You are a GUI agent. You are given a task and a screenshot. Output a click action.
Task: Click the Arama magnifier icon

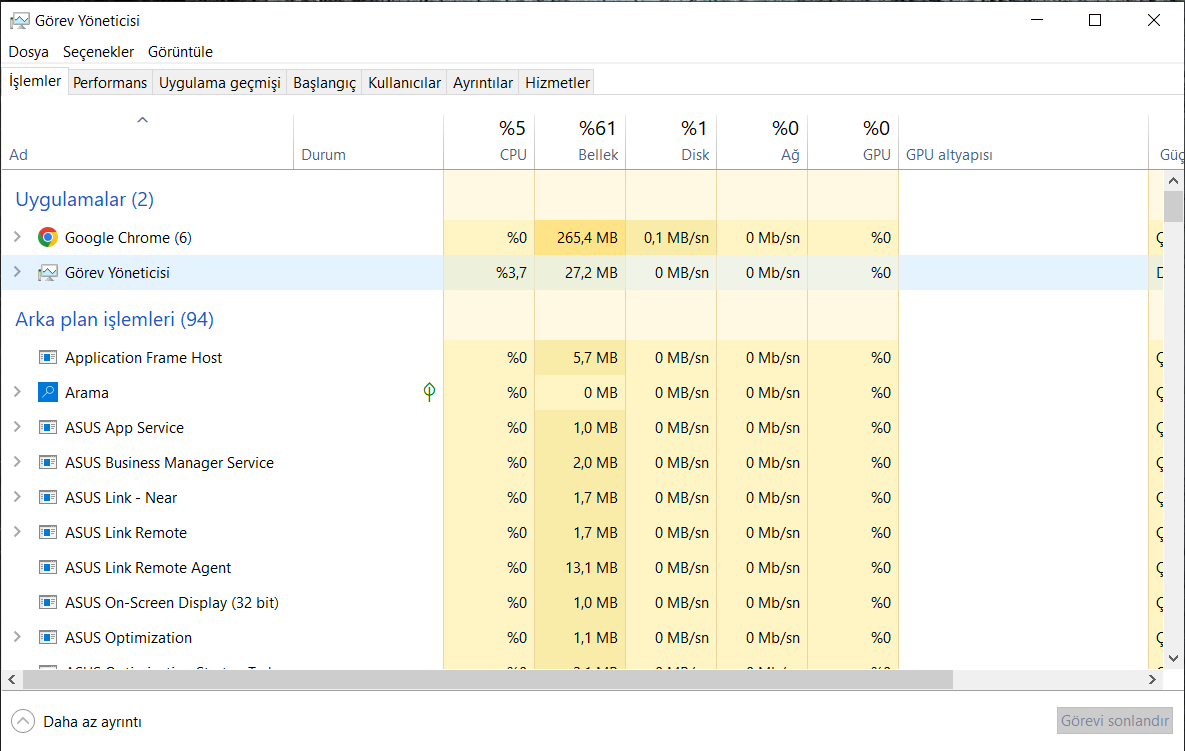point(47,393)
